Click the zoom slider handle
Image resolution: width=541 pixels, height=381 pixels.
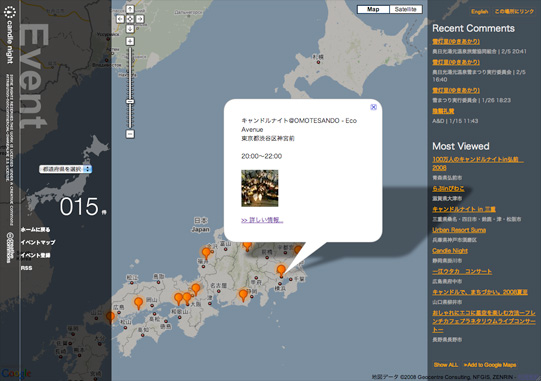click(130, 101)
